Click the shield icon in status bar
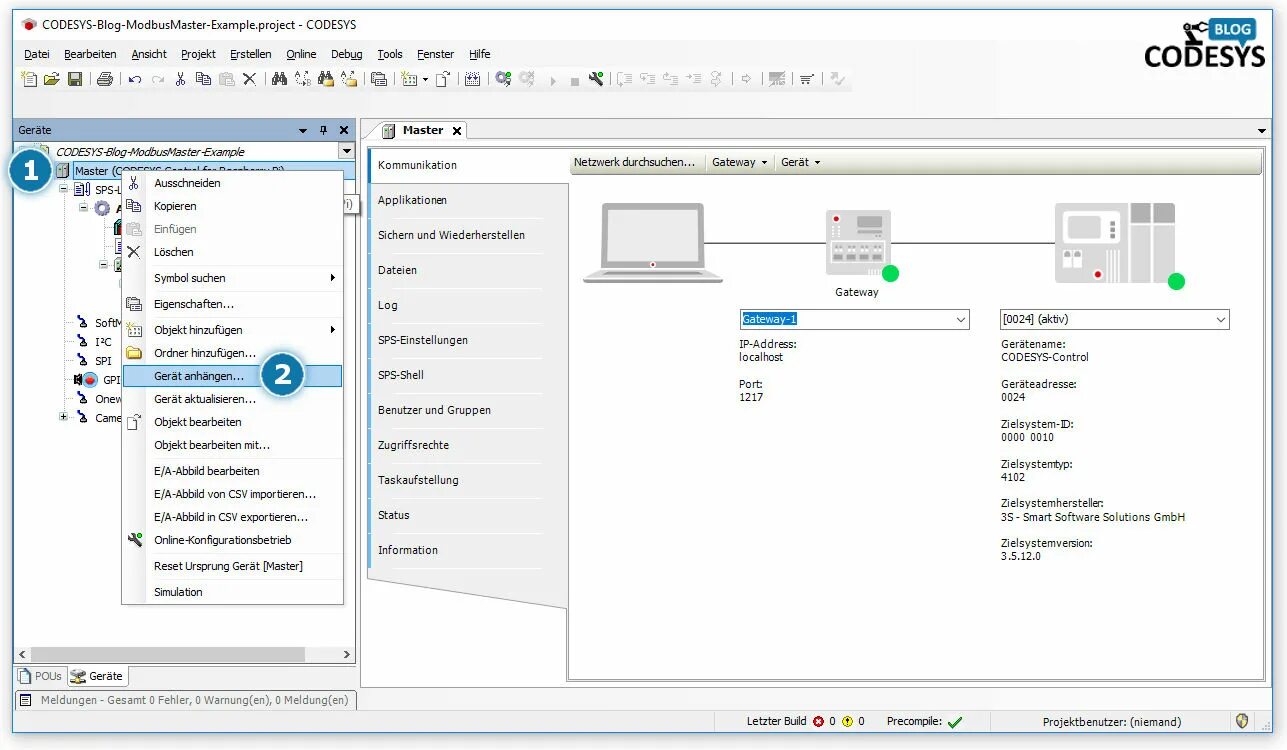 click(1243, 721)
